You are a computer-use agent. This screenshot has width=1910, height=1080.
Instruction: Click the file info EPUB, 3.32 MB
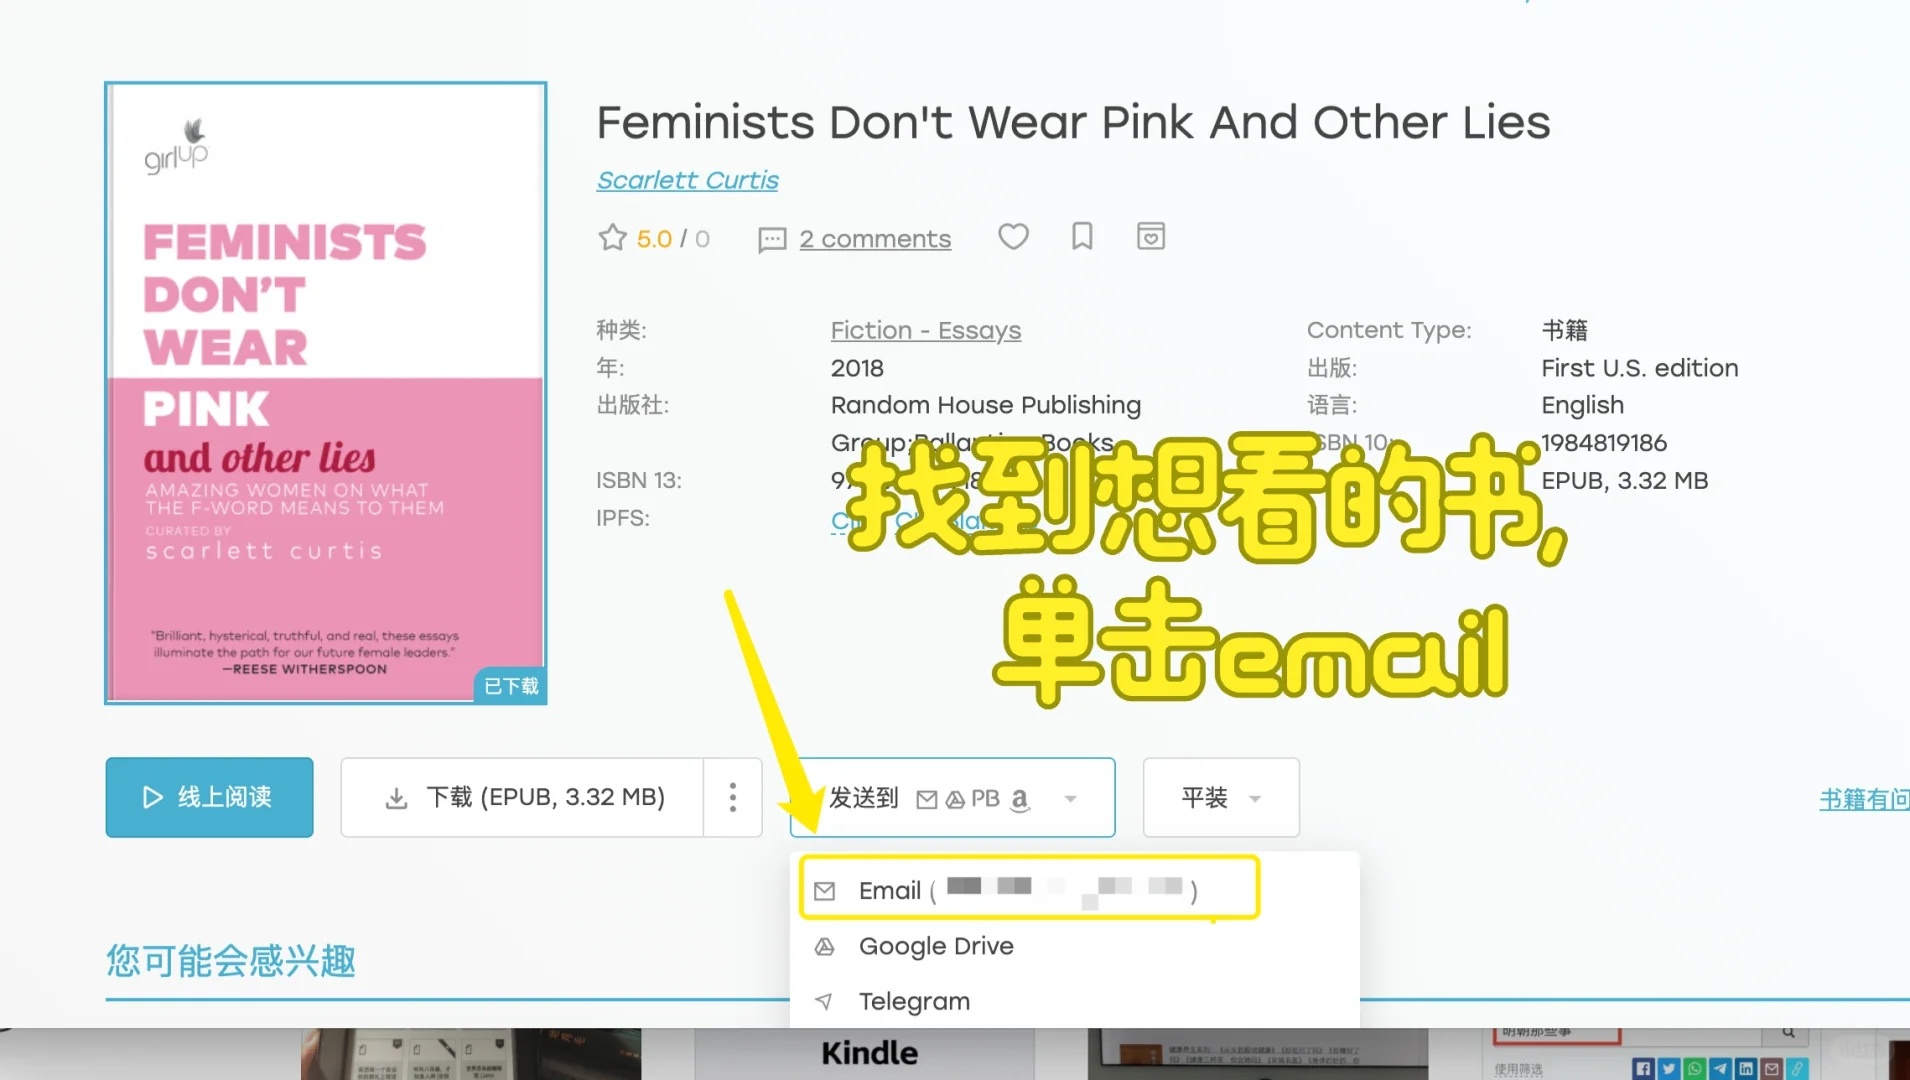tap(1625, 481)
